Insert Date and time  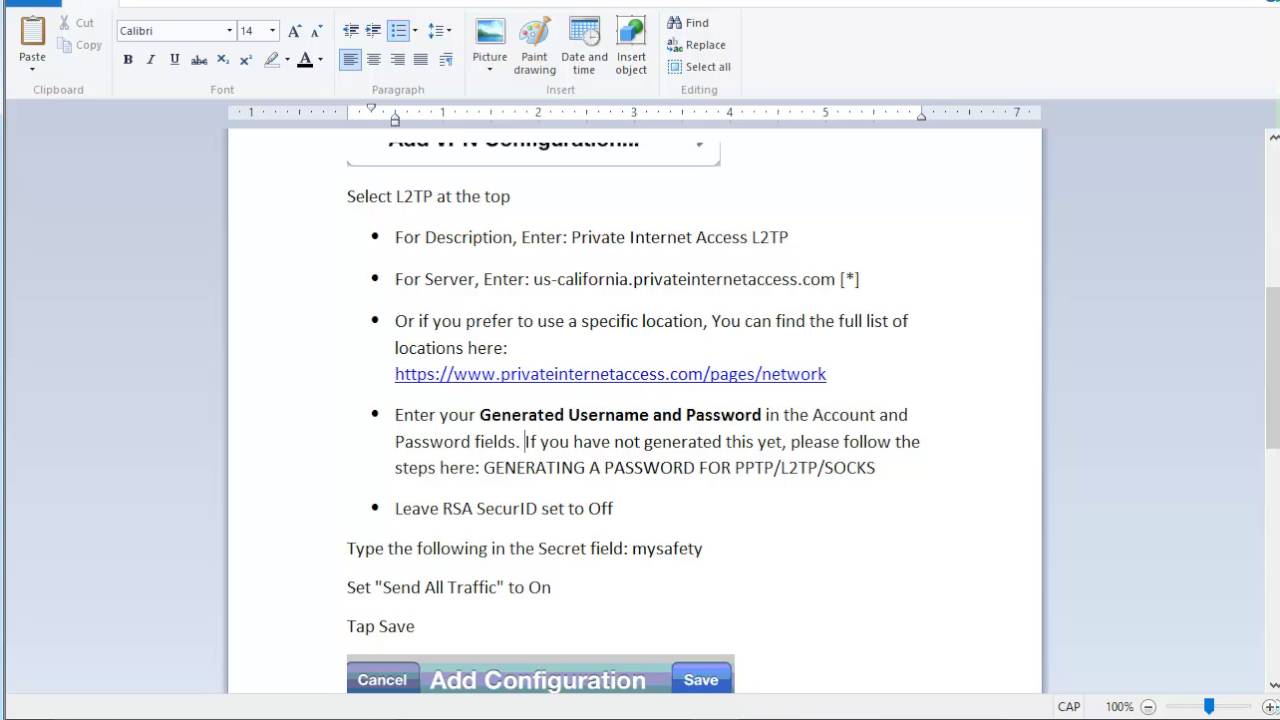click(x=584, y=46)
